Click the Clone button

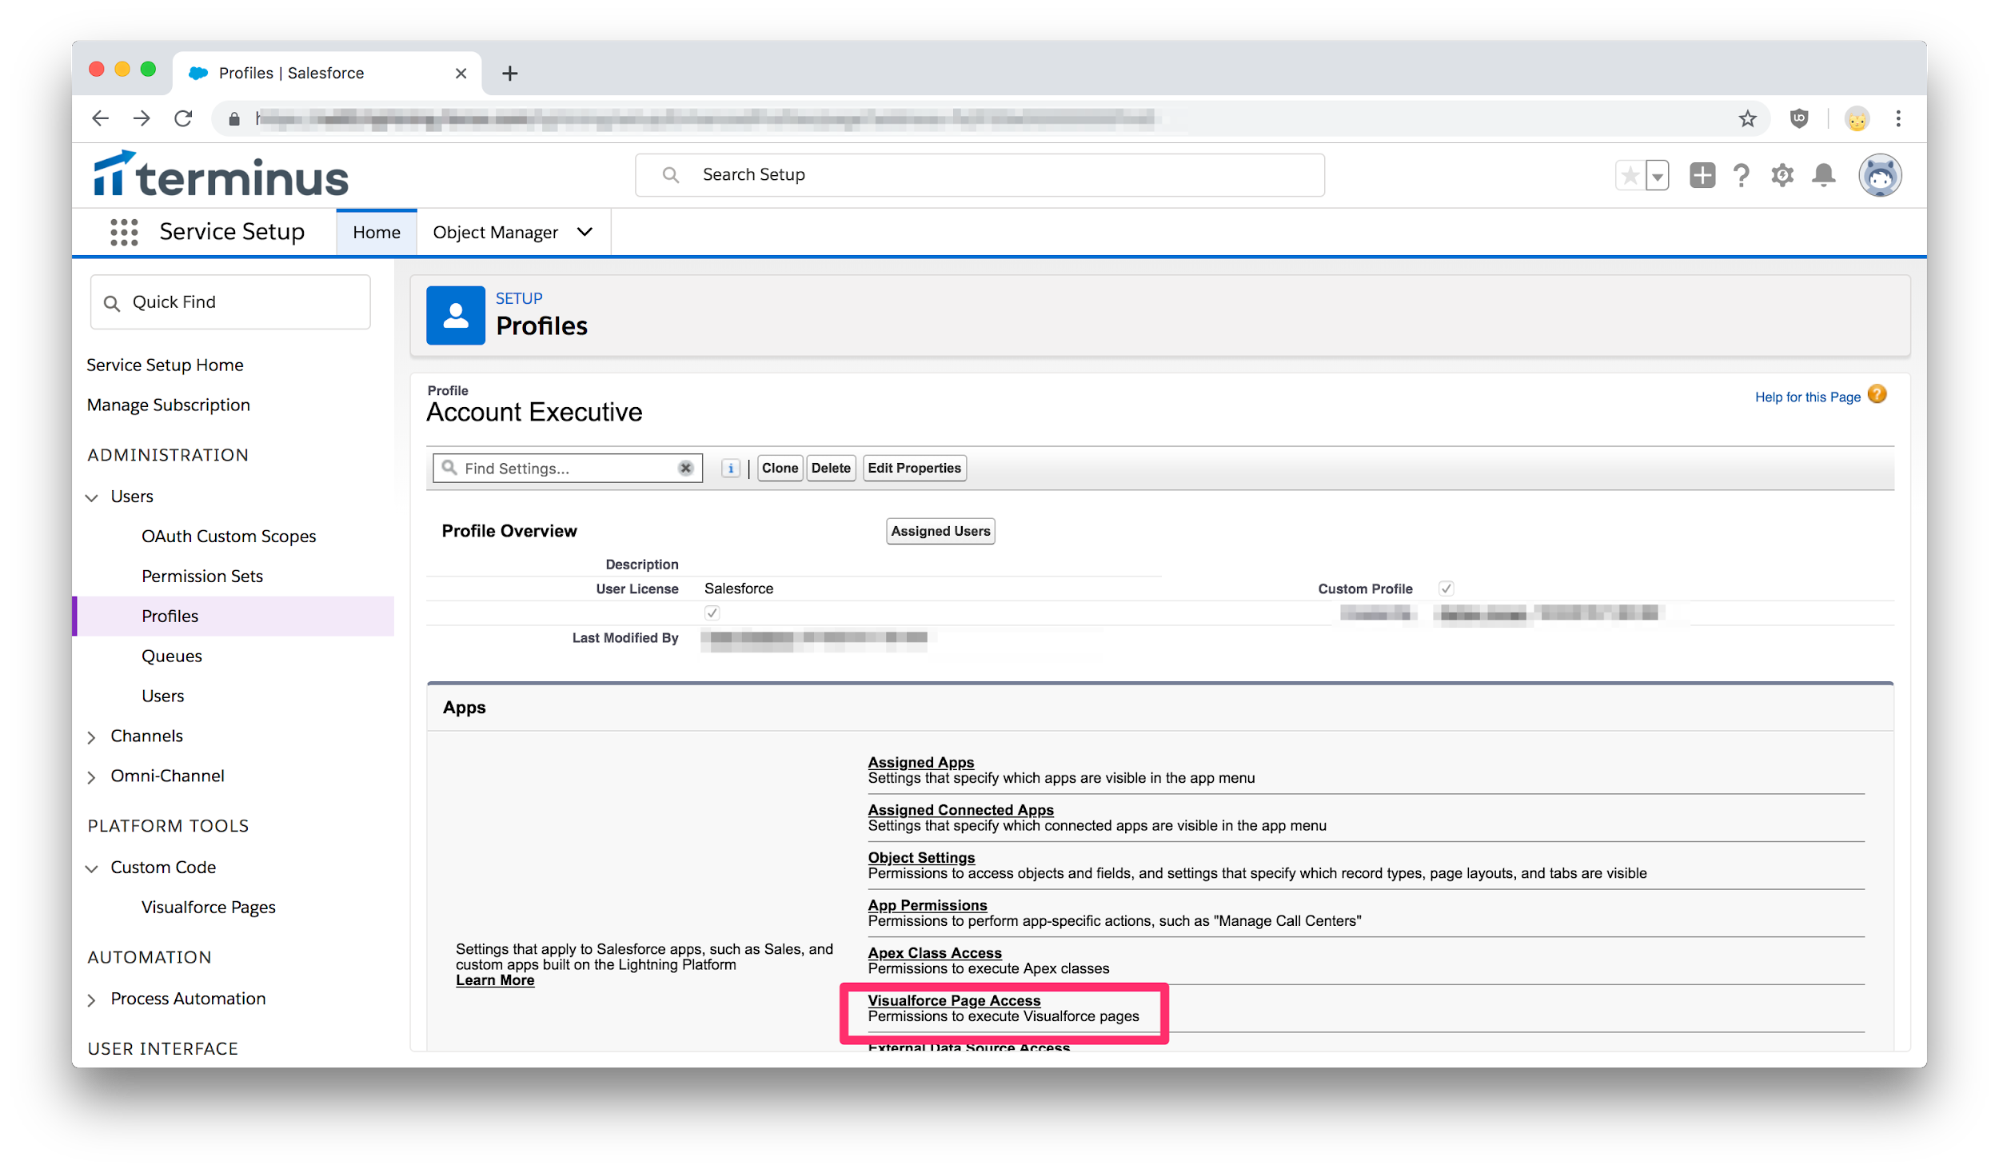780,468
